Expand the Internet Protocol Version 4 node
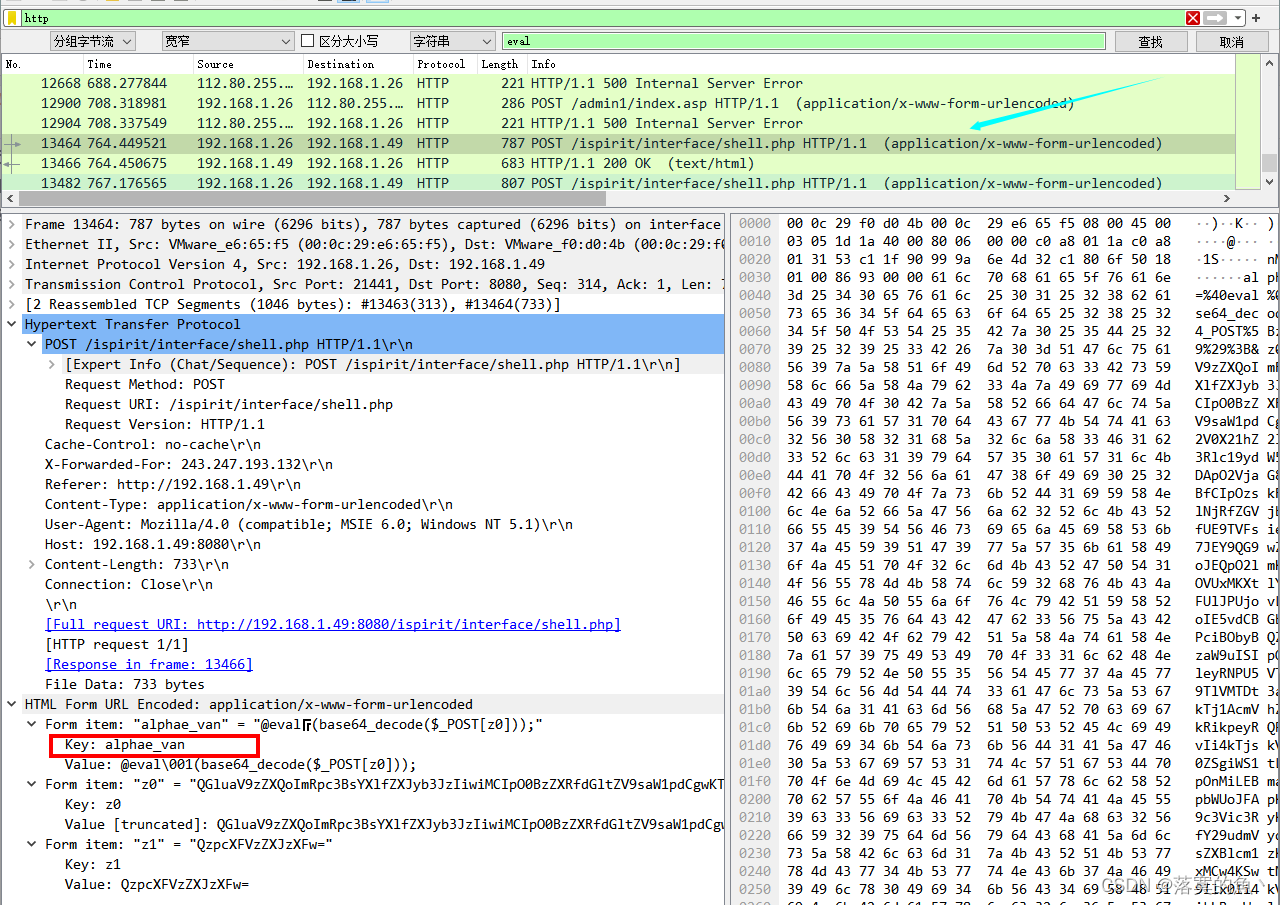Viewport: 1280px width, 905px height. click(13, 264)
